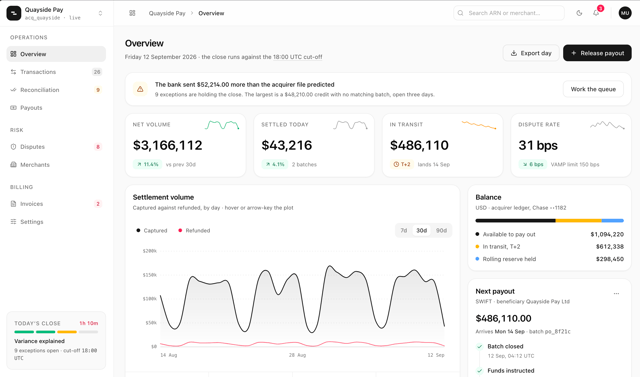Switch chart range to 7d
The width and height of the screenshot is (640, 377).
403,231
